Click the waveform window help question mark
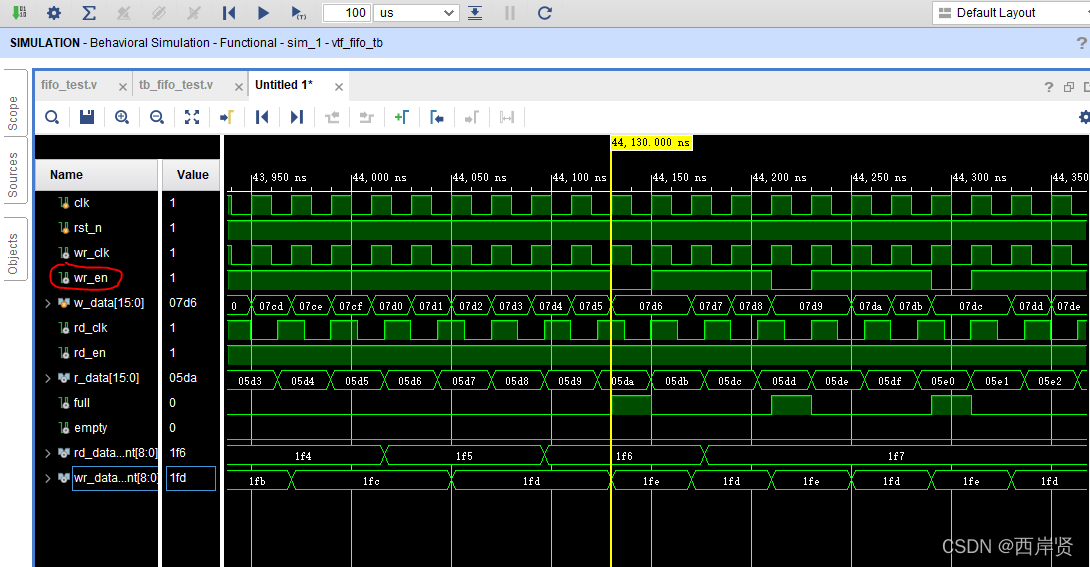The image size is (1090, 567). click(1048, 87)
